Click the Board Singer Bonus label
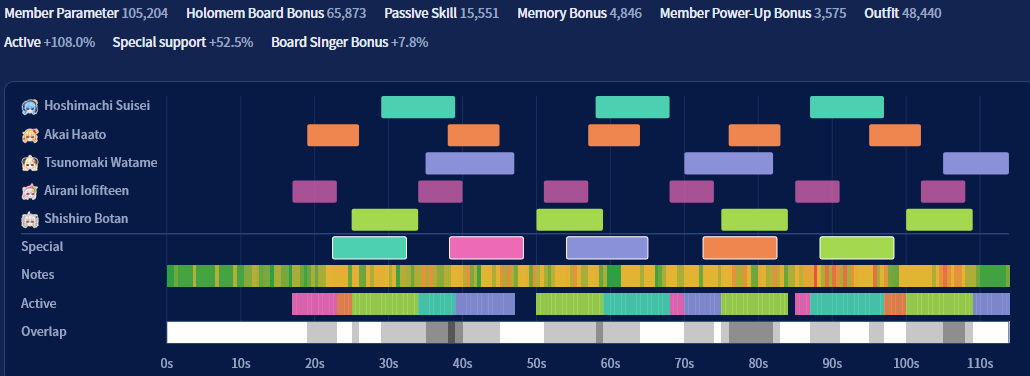 [330, 43]
